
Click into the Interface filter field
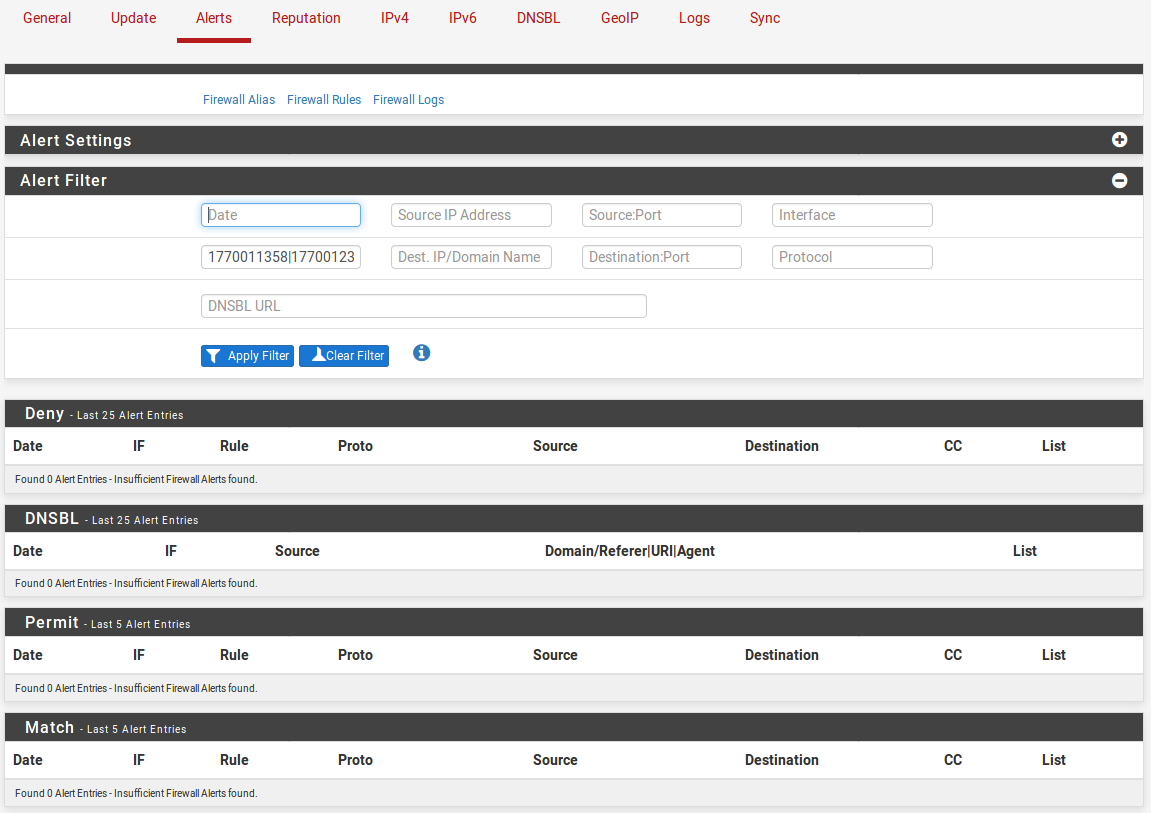click(x=852, y=215)
